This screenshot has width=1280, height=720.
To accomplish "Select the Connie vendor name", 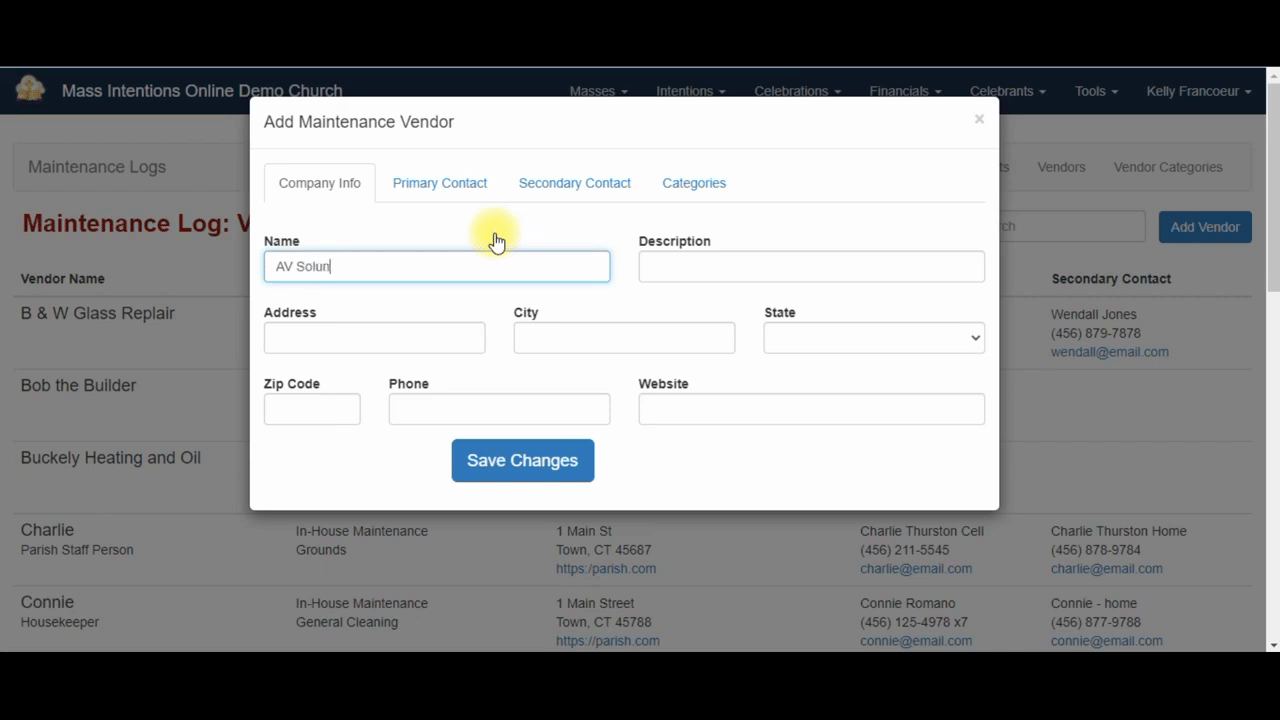I will [x=47, y=602].
